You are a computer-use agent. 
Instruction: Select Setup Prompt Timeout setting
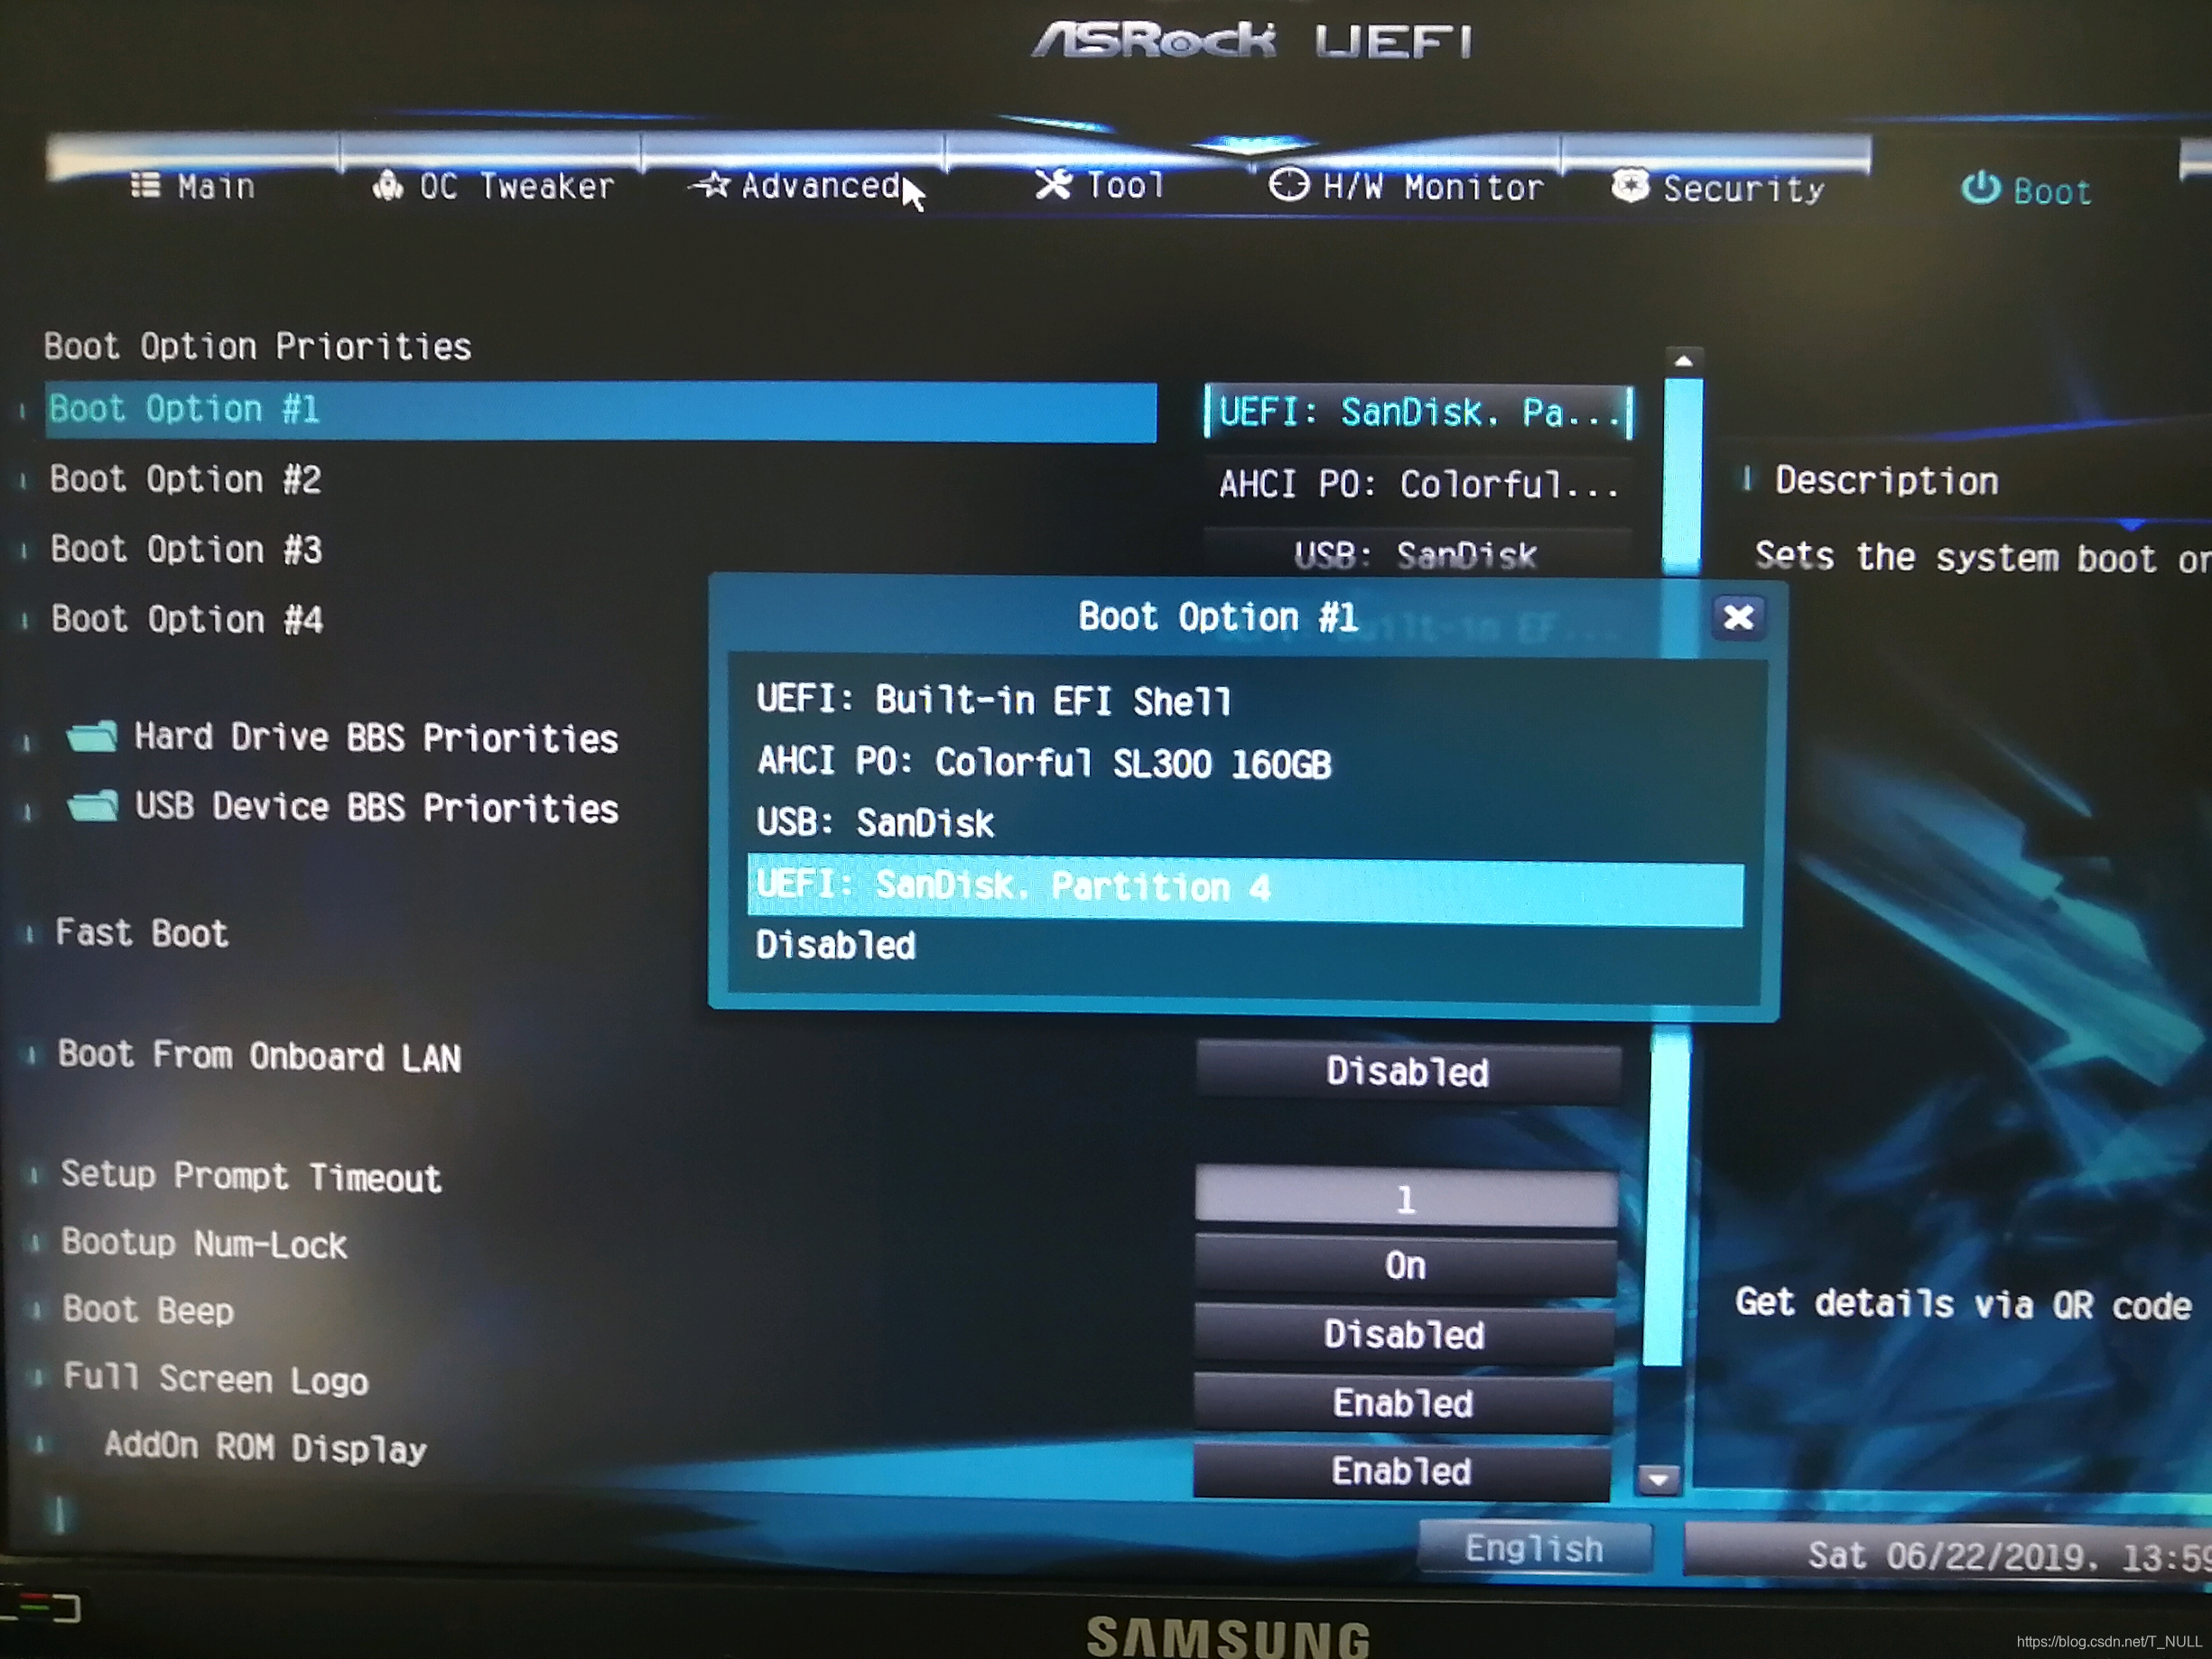click(251, 1177)
